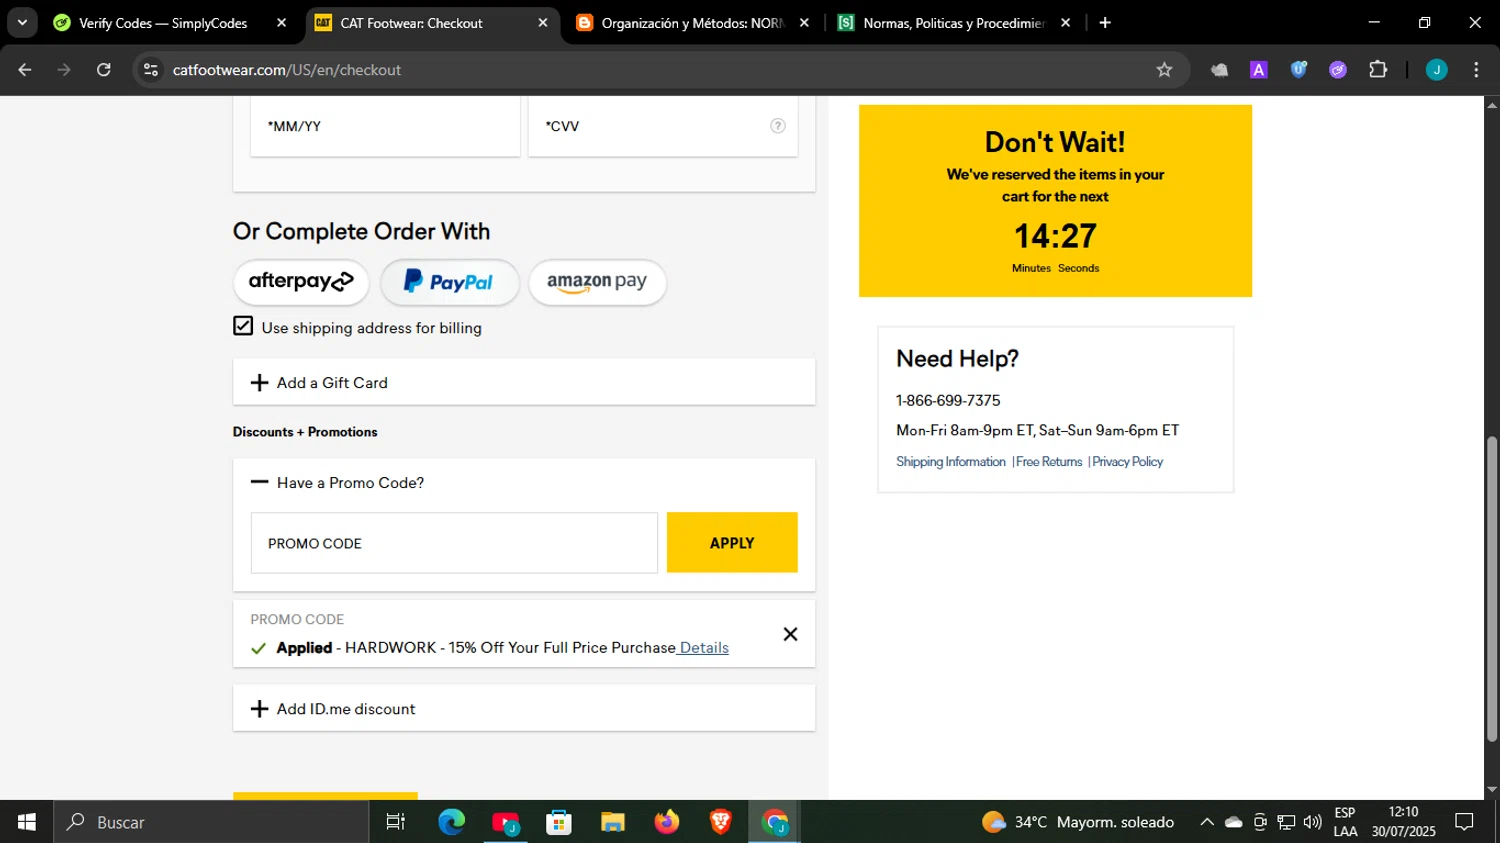Open the red app icon next to Edge
Viewport: 1500px width, 843px height.
[x=506, y=822]
